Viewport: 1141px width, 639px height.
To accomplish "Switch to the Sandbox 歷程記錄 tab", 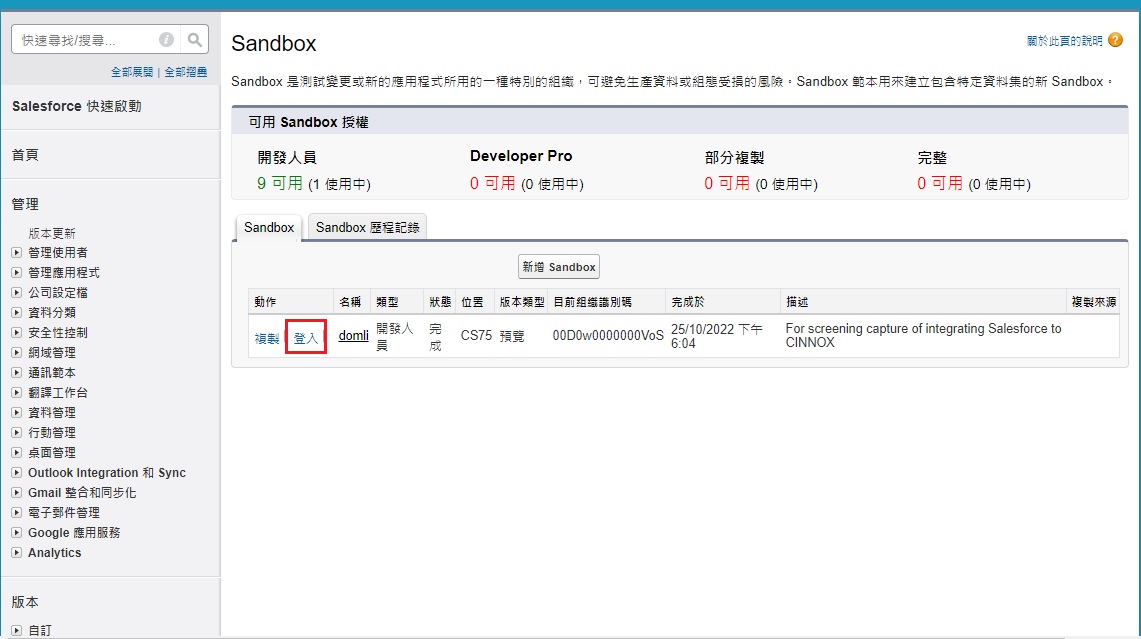I will click(367, 228).
